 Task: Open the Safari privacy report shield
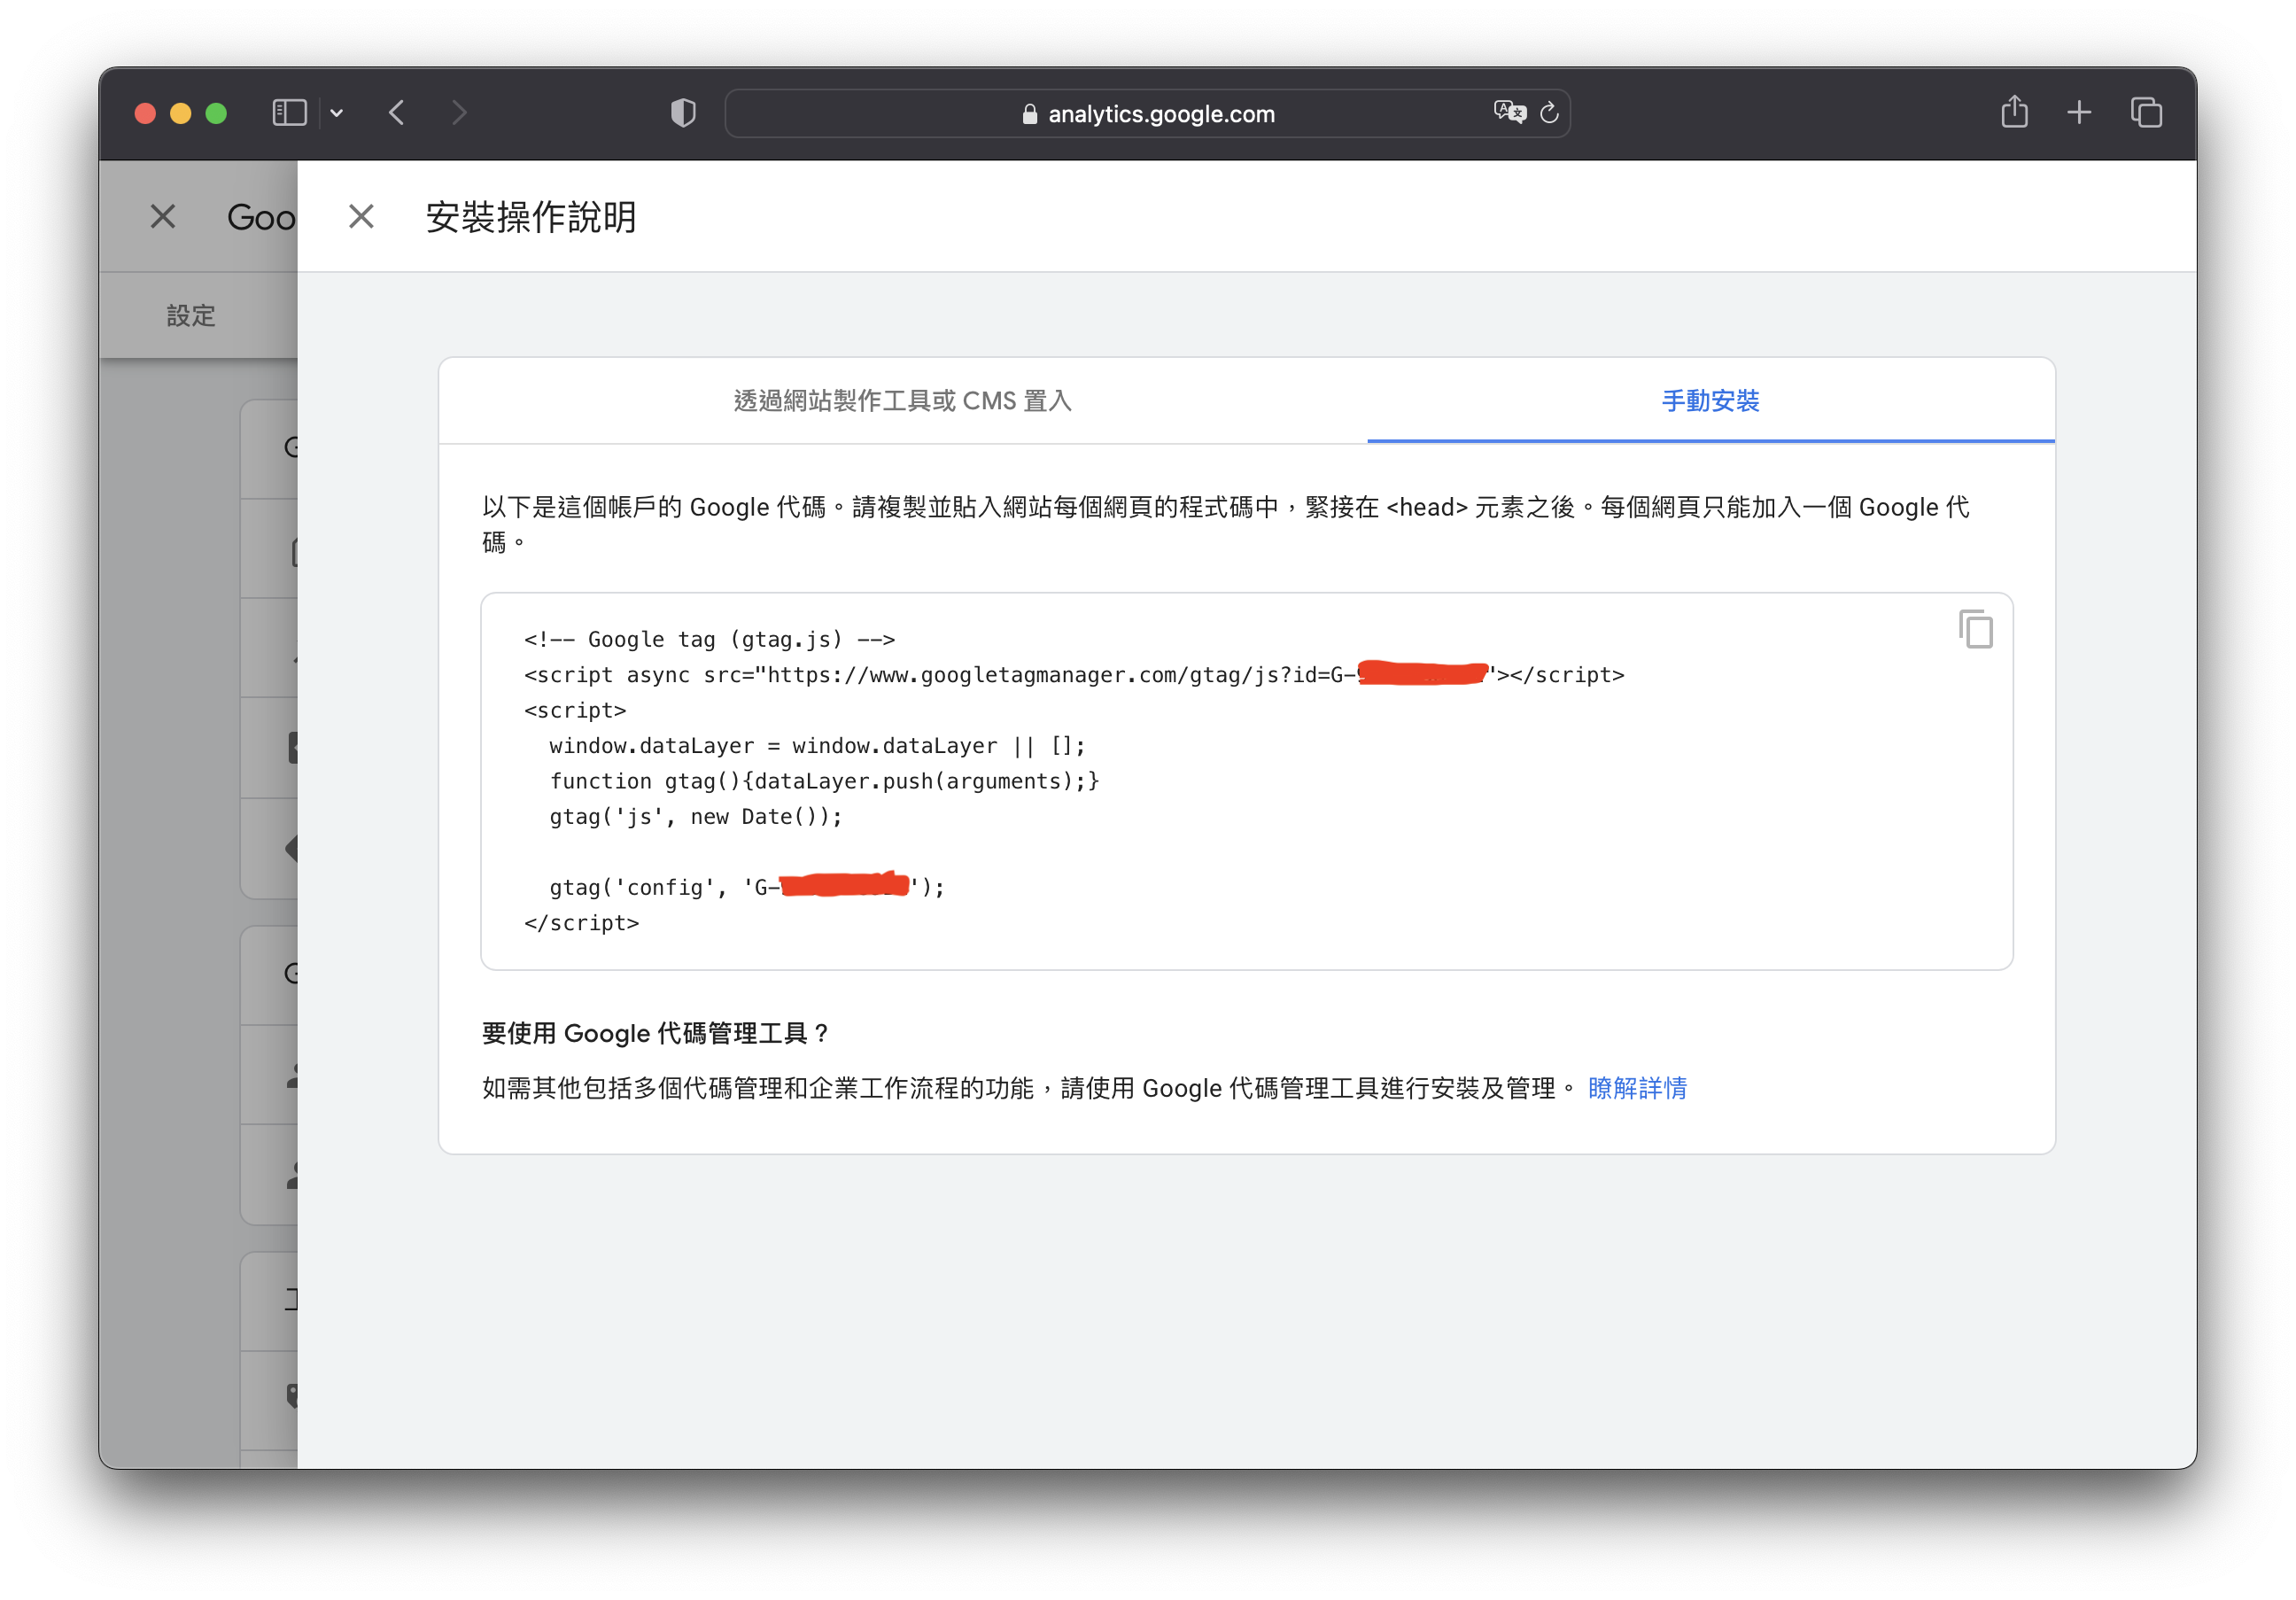(683, 113)
